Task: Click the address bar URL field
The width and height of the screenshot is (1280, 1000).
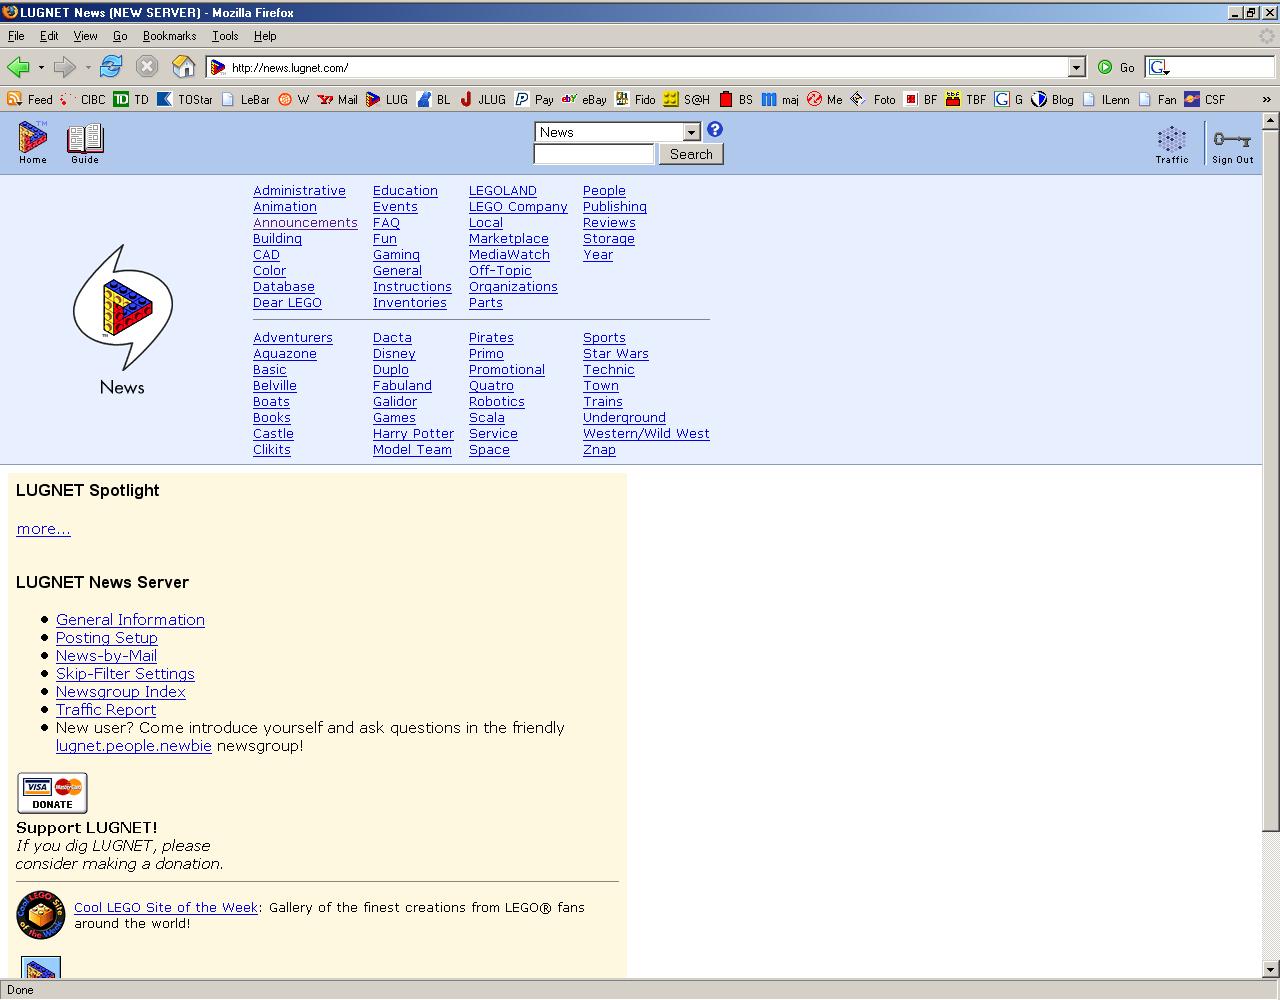Action: [x=647, y=67]
